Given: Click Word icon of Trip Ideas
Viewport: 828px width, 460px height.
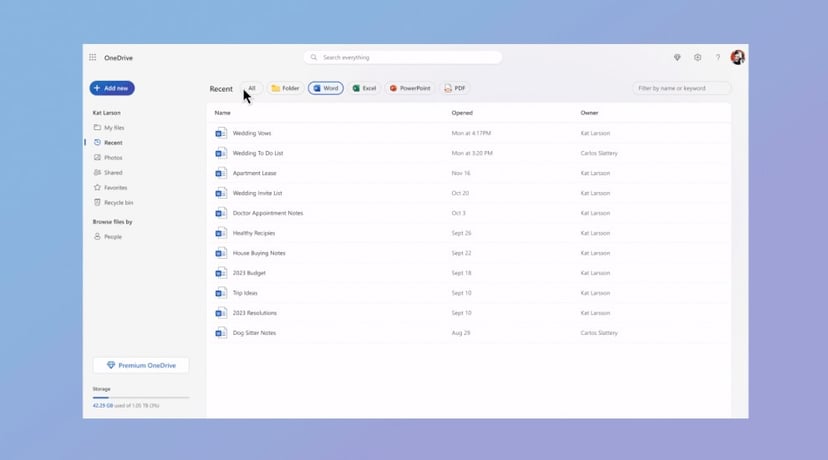Looking at the screenshot, I should tap(221, 293).
